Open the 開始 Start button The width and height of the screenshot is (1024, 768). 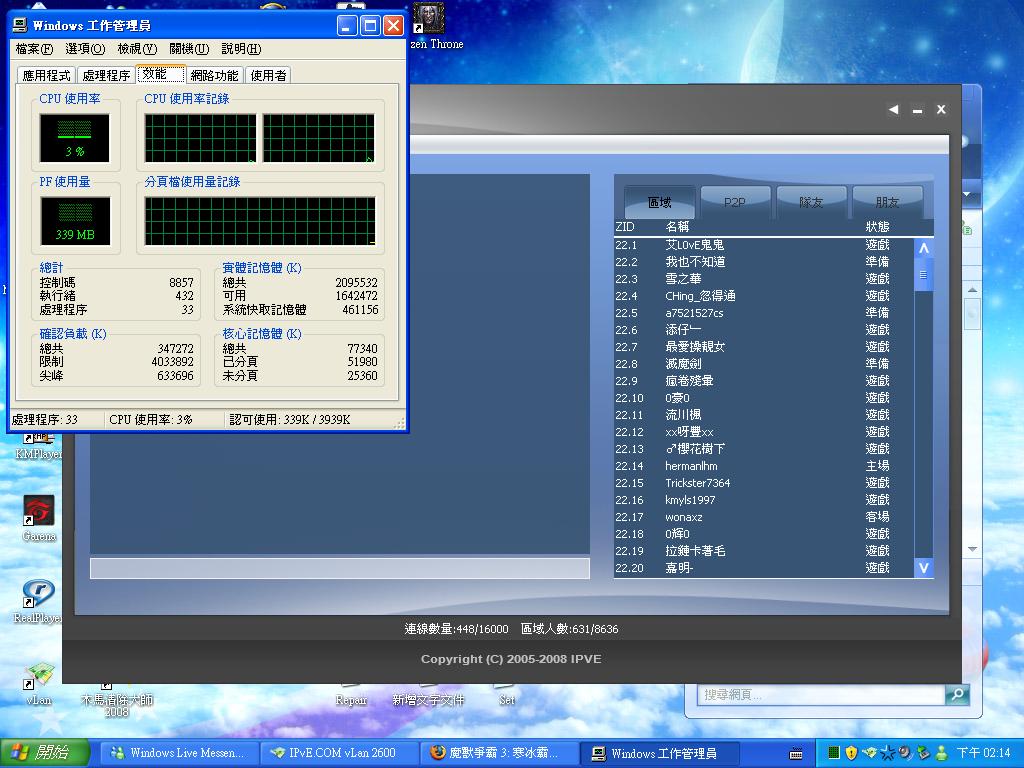pos(41,752)
